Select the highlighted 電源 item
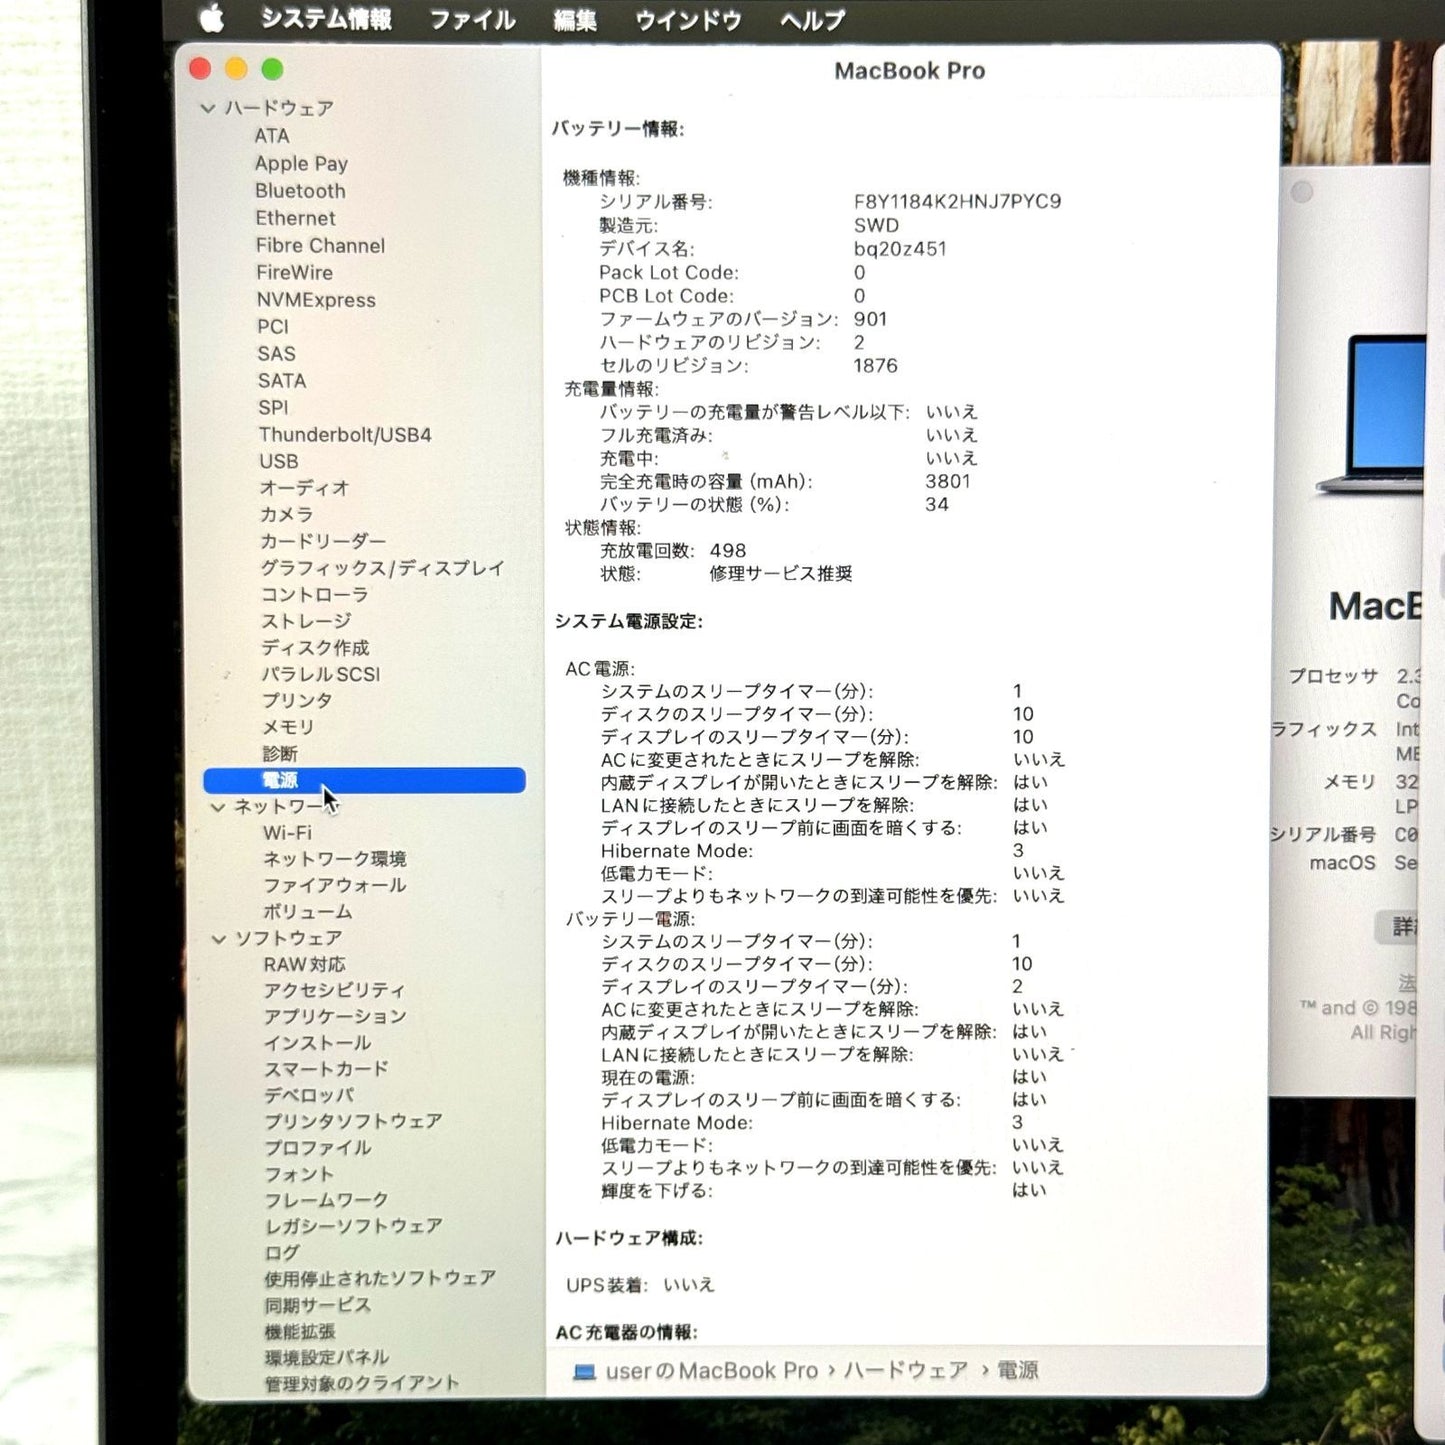 (x=364, y=781)
